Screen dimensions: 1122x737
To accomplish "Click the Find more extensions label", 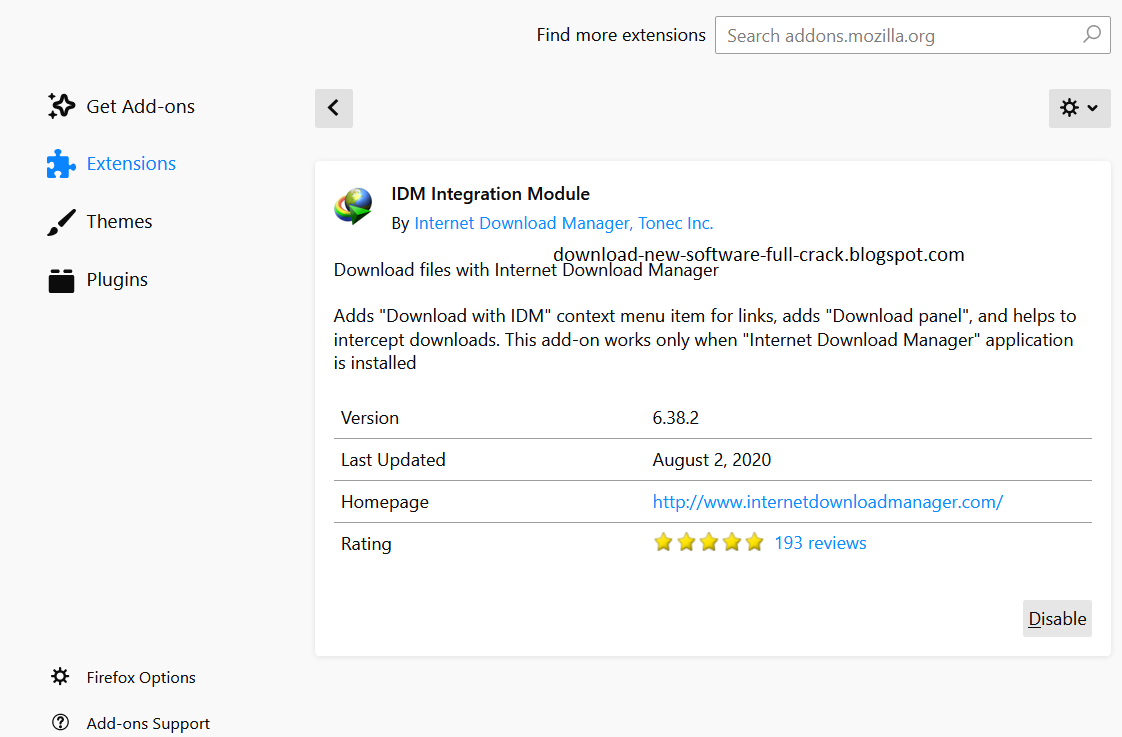I will coord(621,35).
